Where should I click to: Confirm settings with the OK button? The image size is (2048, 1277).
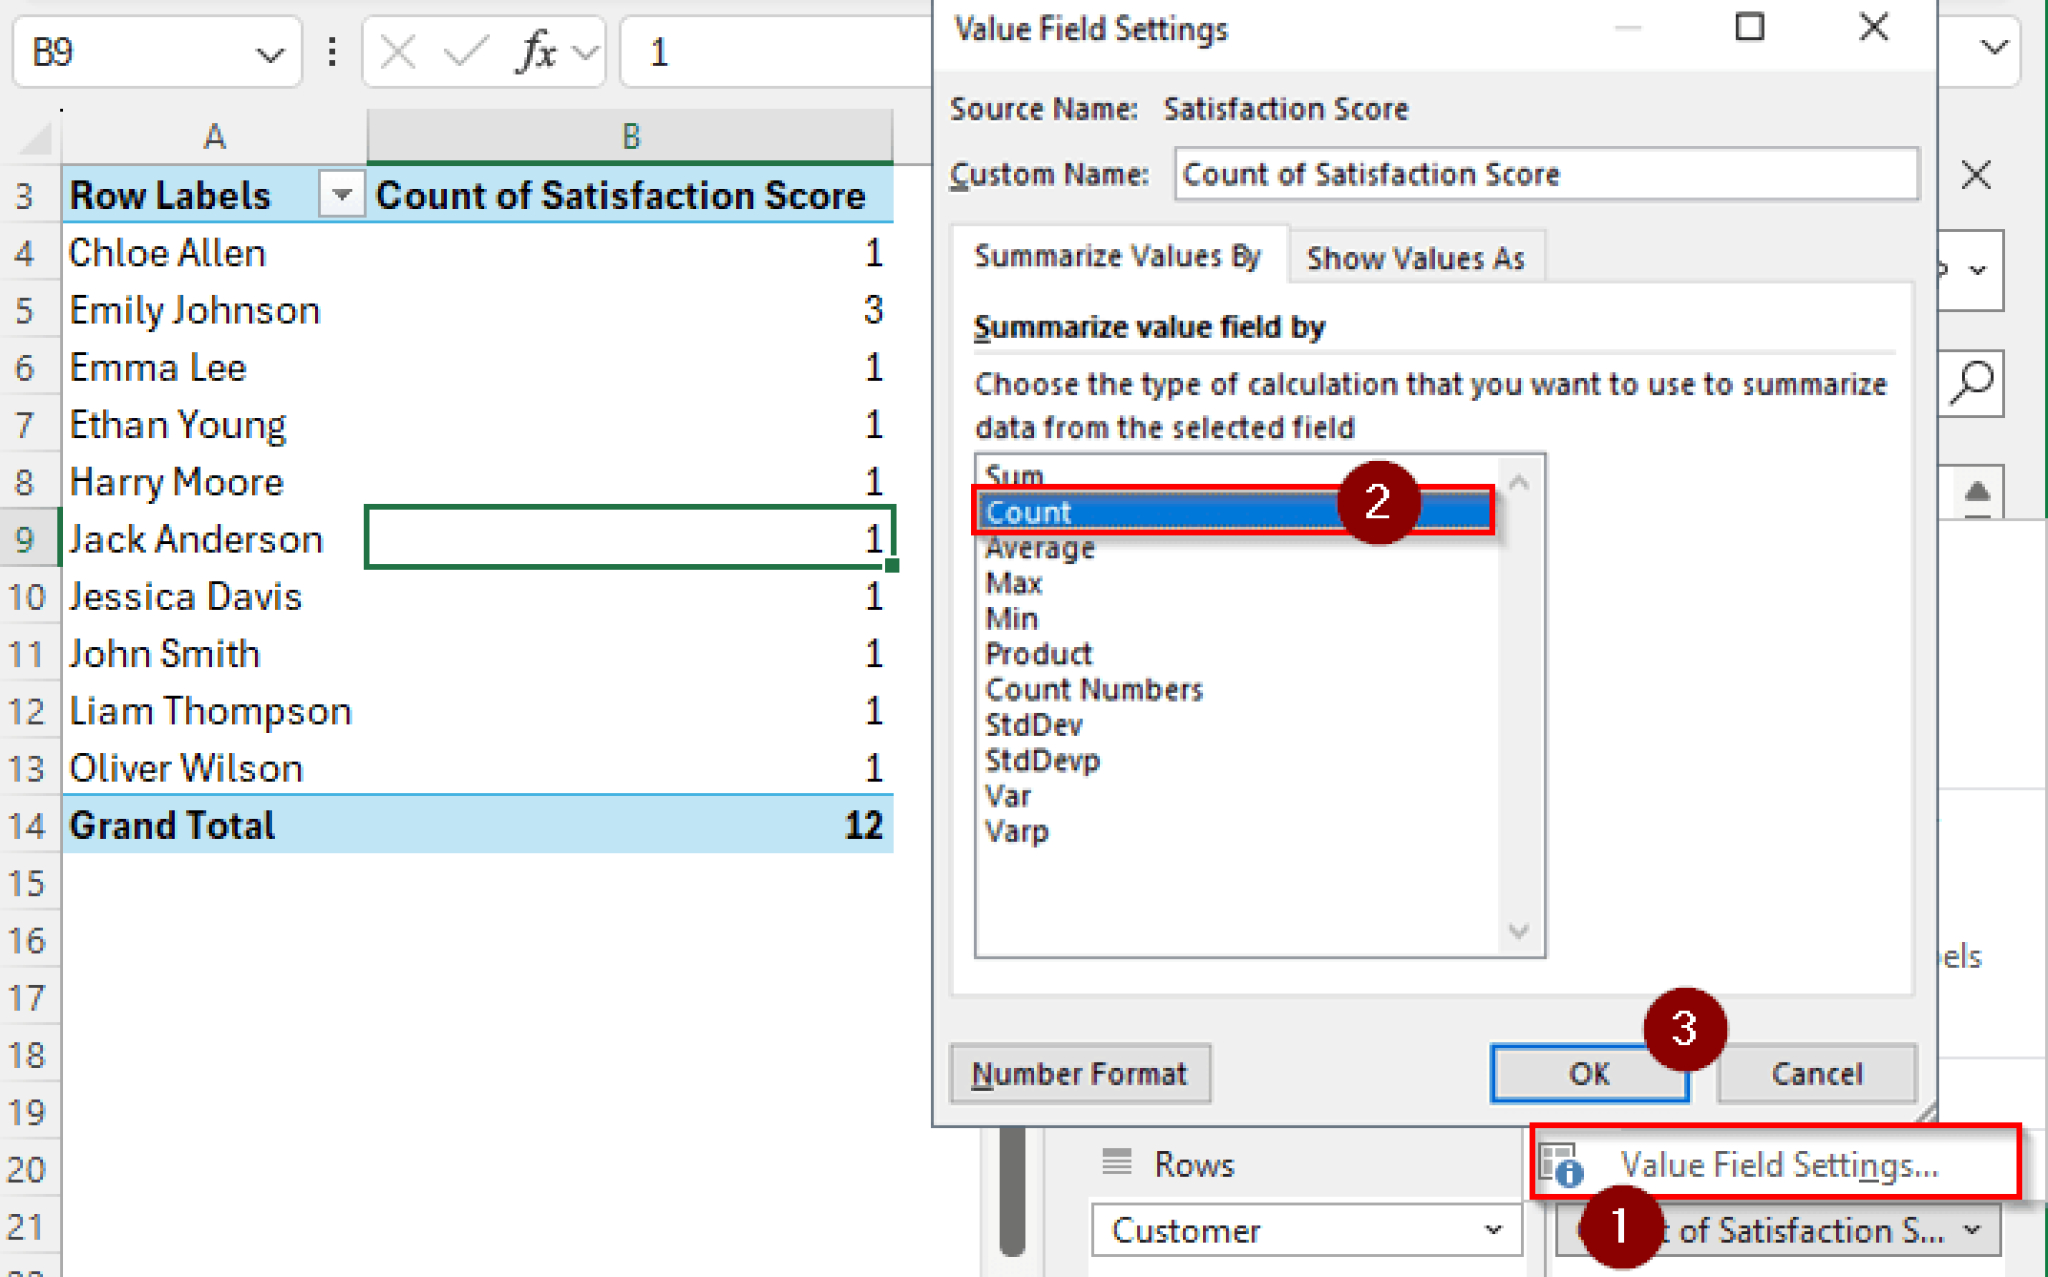click(1588, 1073)
